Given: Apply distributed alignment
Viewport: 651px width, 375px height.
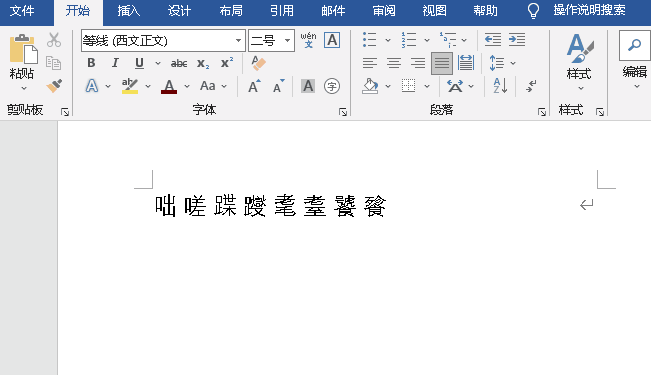Looking at the screenshot, I should click(x=466, y=63).
